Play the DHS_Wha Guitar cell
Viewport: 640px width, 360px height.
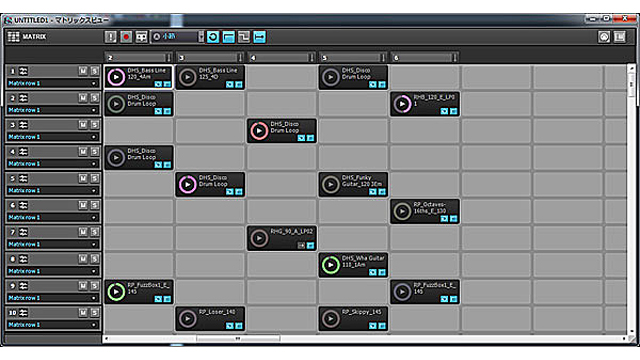[331, 265]
